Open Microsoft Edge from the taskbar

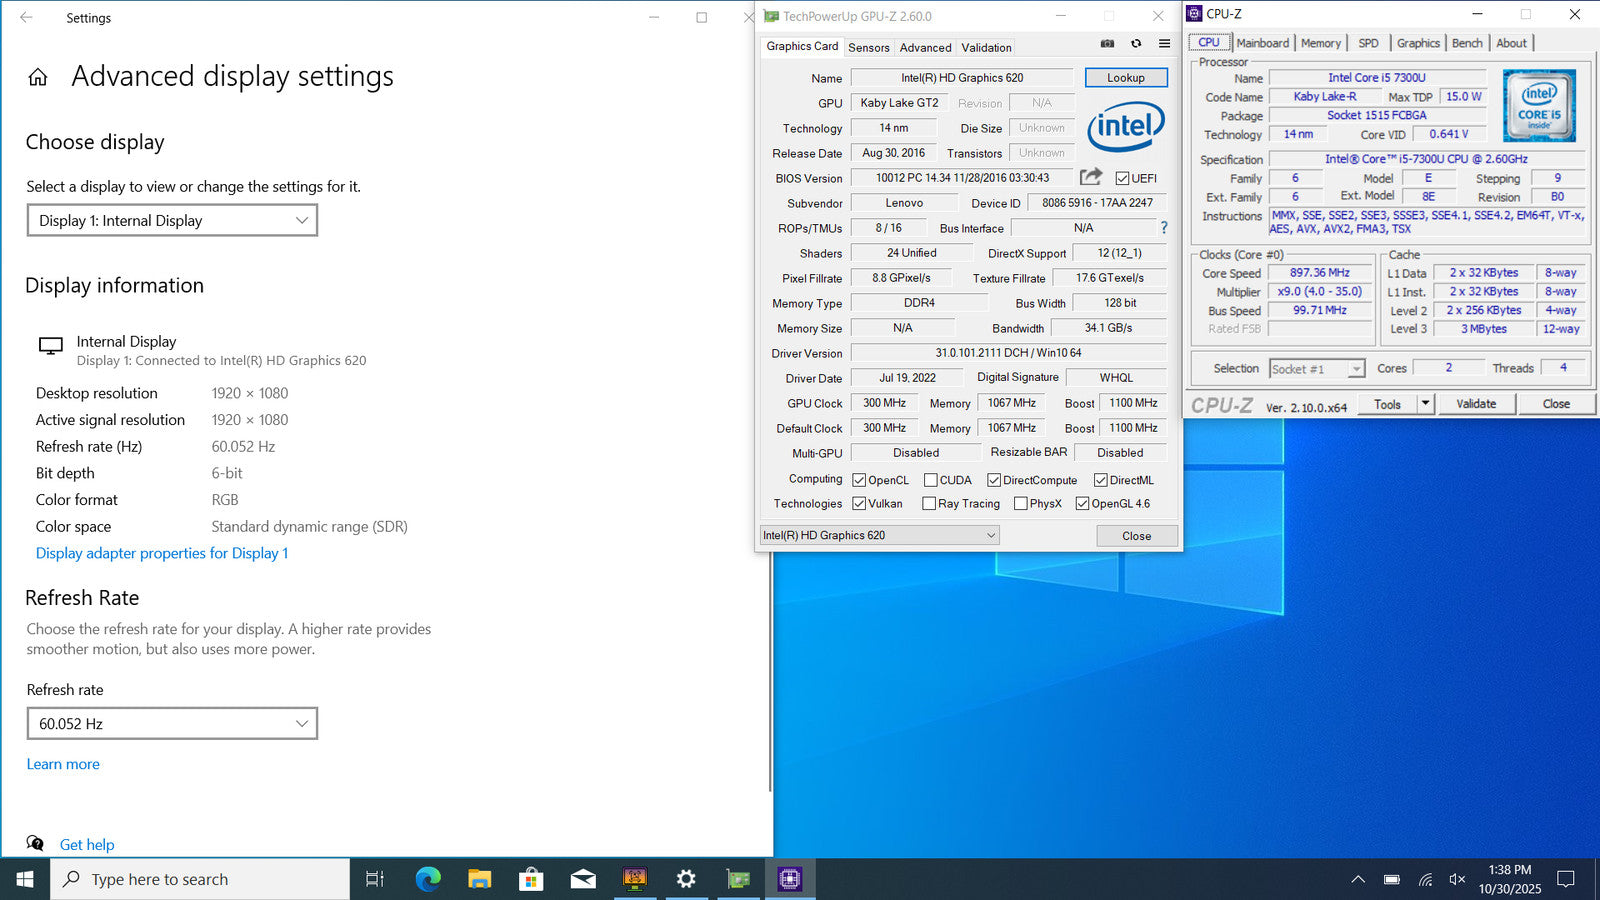(428, 879)
